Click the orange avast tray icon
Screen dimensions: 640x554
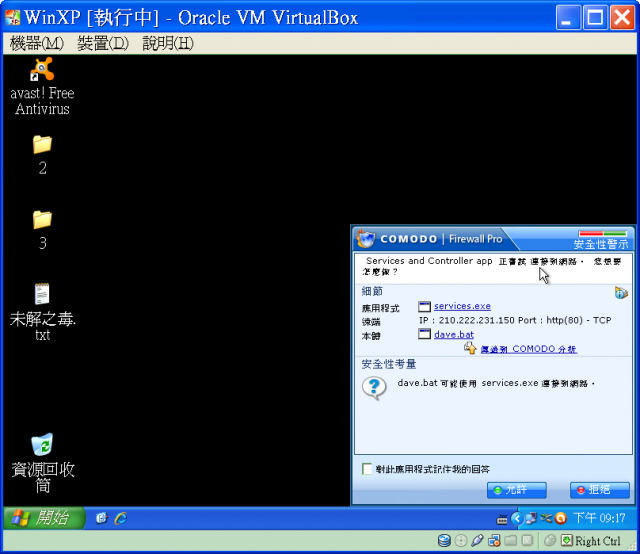(x=561, y=518)
